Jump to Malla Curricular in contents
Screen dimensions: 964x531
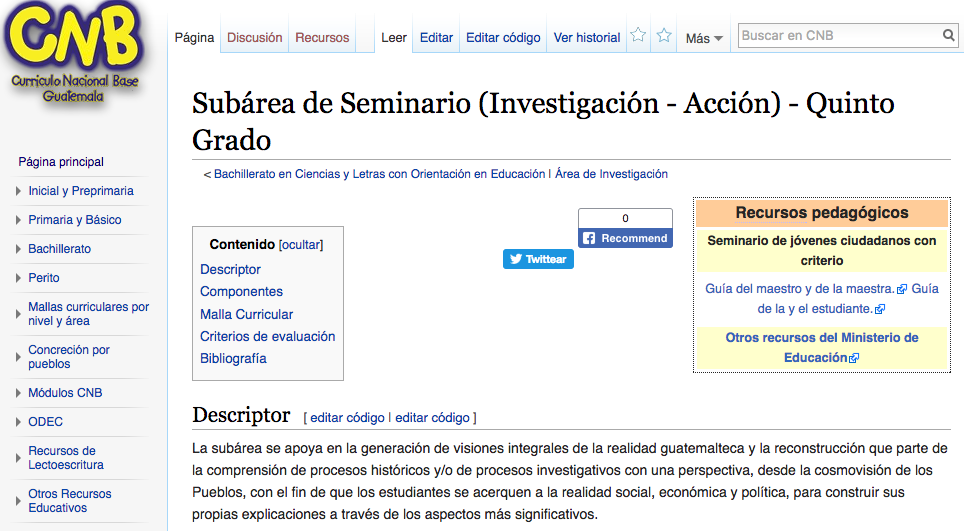pyautogui.click(x=247, y=314)
